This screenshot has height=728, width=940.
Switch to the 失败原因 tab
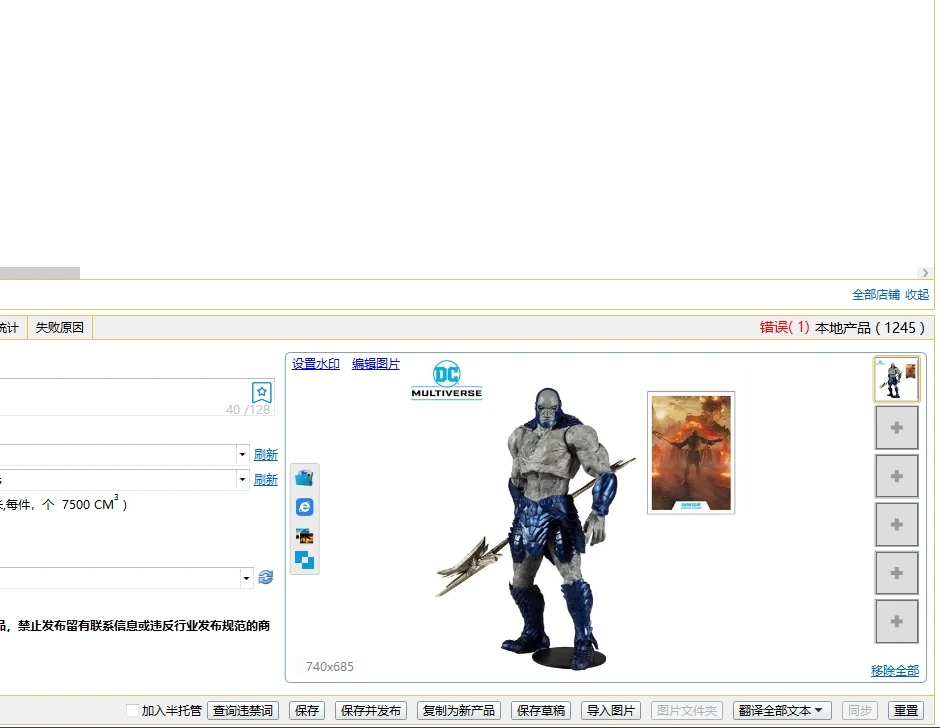click(x=59, y=327)
